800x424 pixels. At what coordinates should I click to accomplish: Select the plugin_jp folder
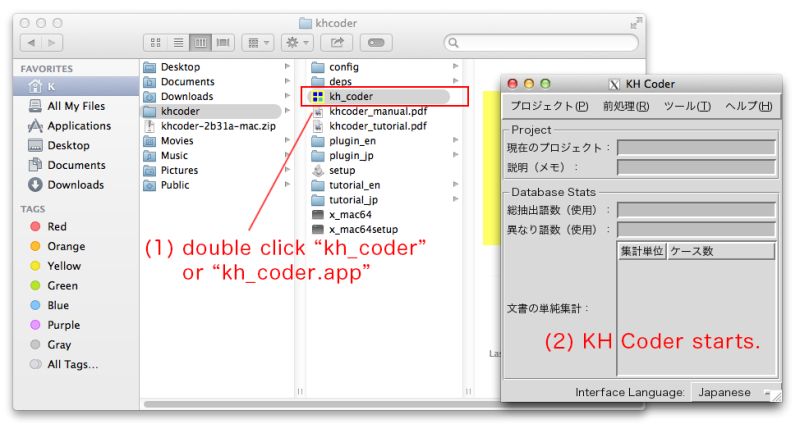[351, 156]
